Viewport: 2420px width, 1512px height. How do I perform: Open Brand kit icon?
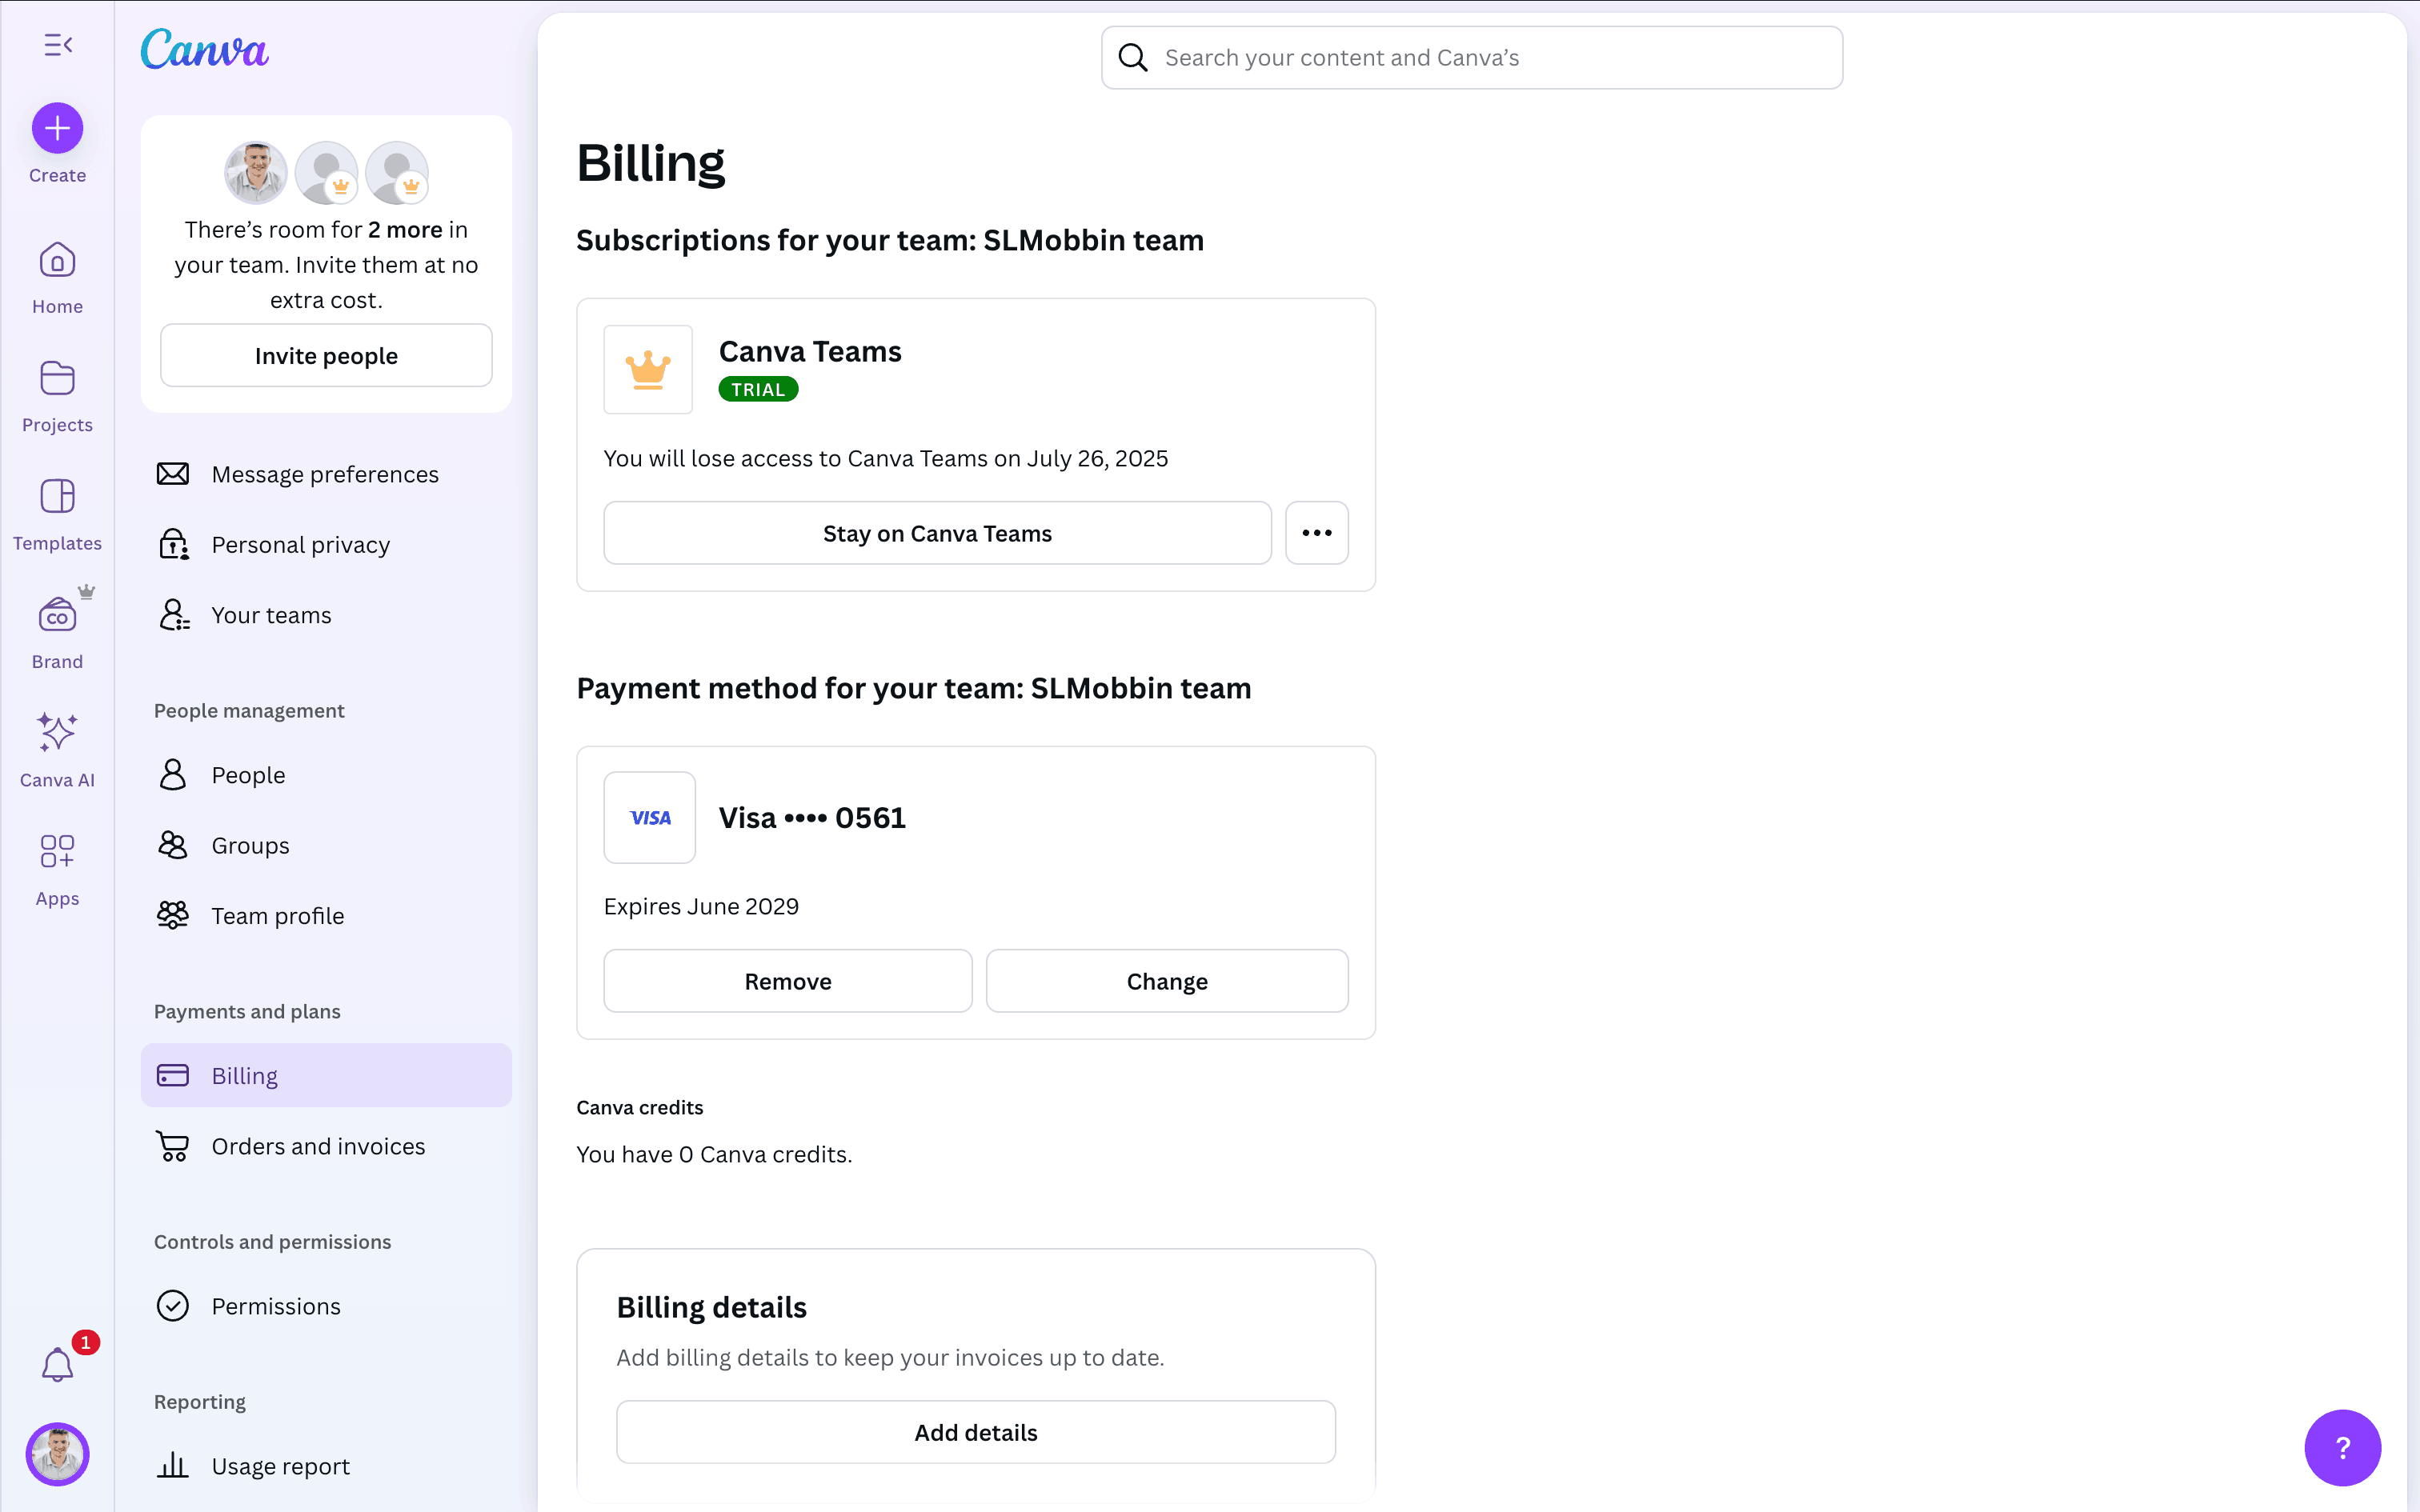58,616
